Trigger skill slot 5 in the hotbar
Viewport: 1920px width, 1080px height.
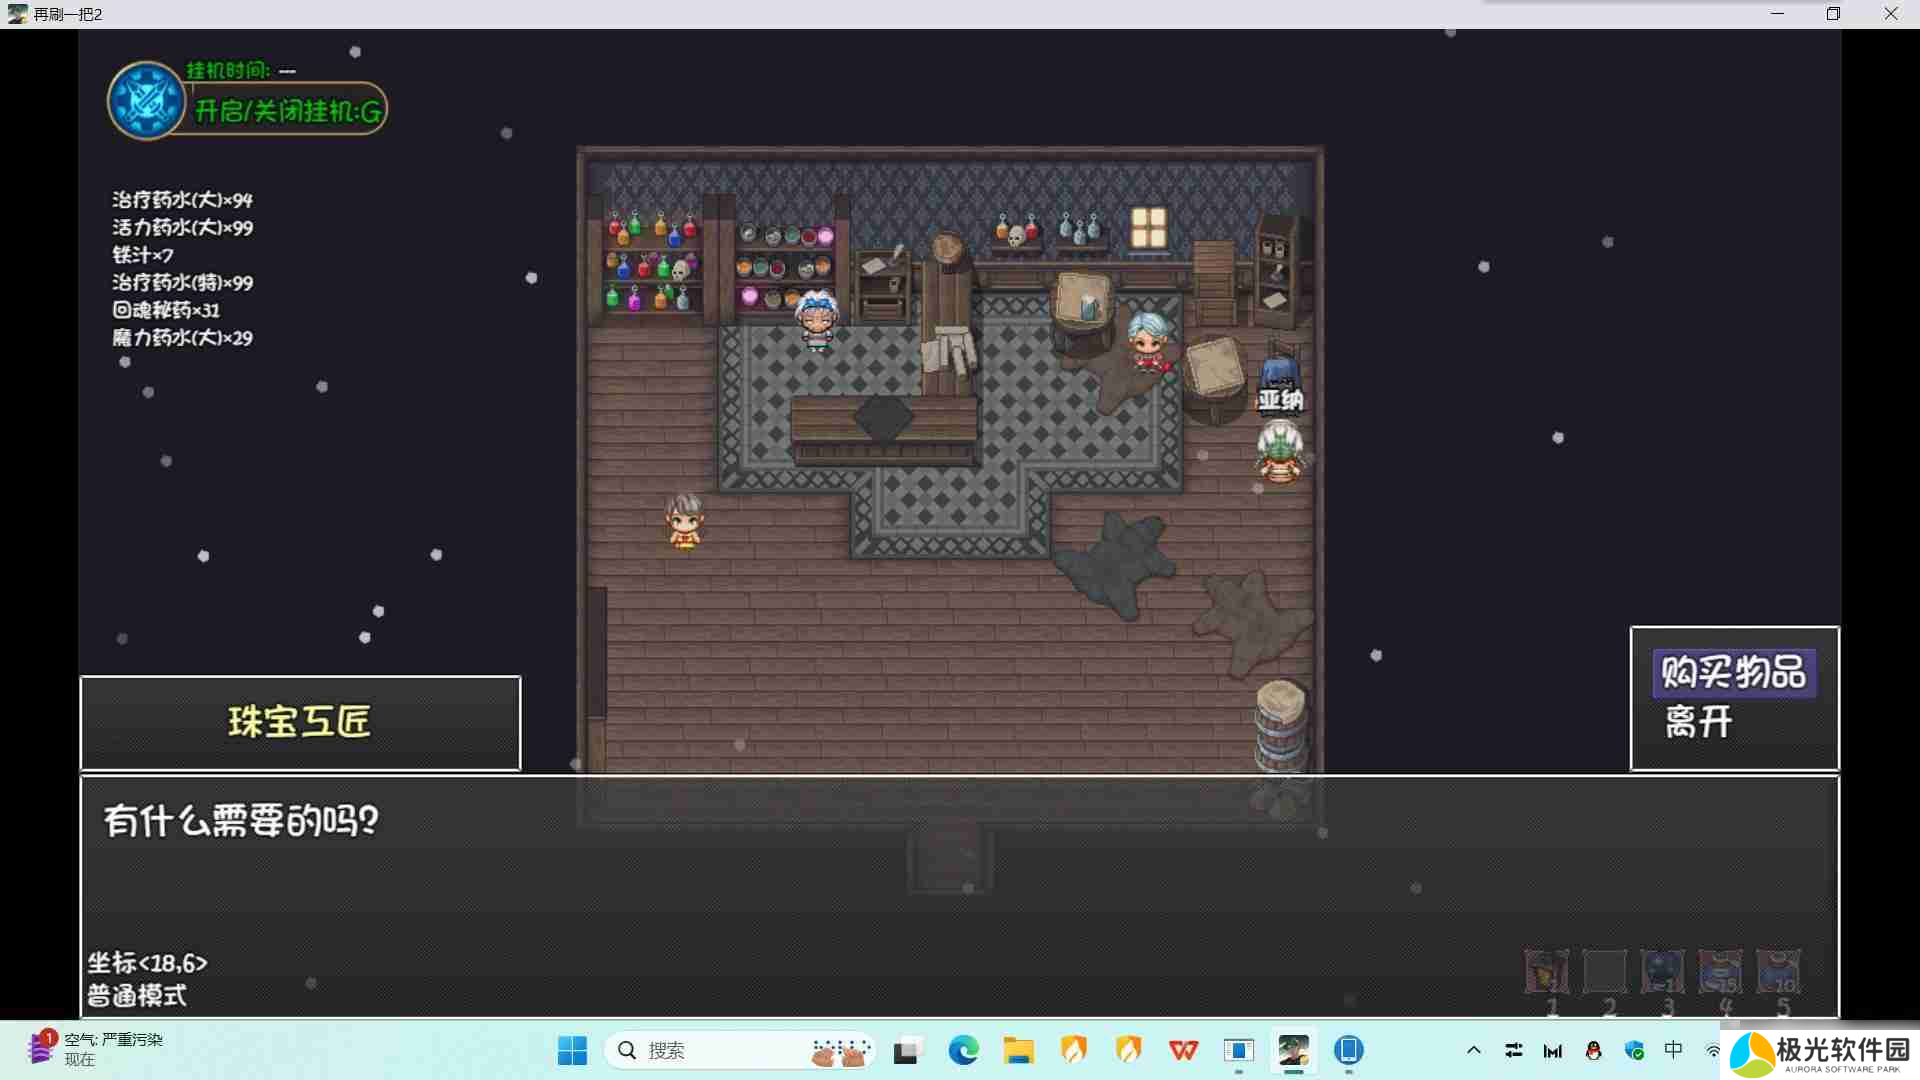tap(1778, 972)
